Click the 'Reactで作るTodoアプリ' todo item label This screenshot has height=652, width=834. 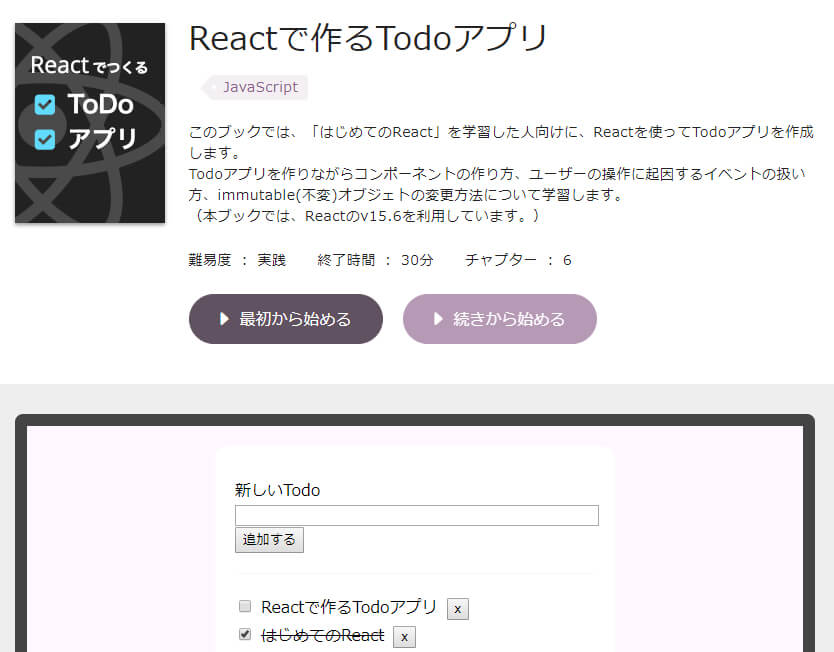click(348, 607)
